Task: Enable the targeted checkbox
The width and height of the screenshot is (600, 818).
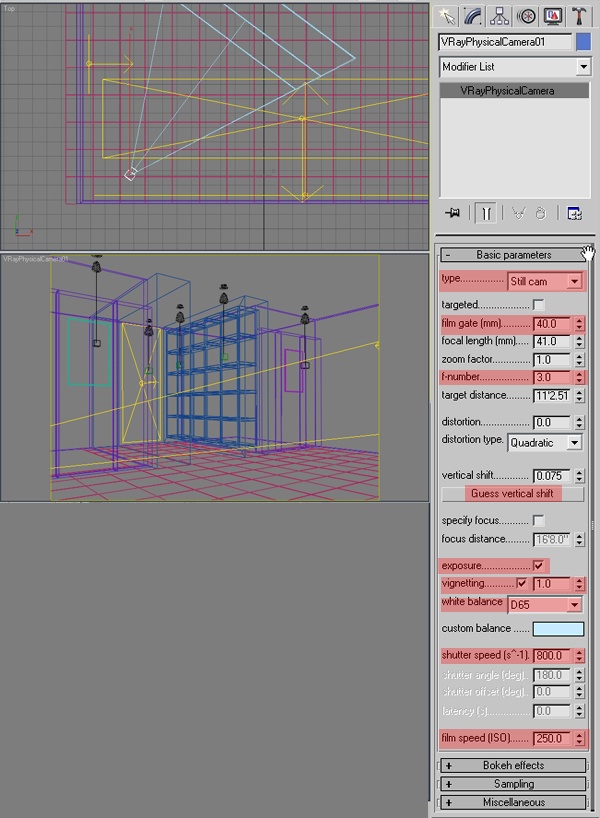Action: tap(539, 304)
